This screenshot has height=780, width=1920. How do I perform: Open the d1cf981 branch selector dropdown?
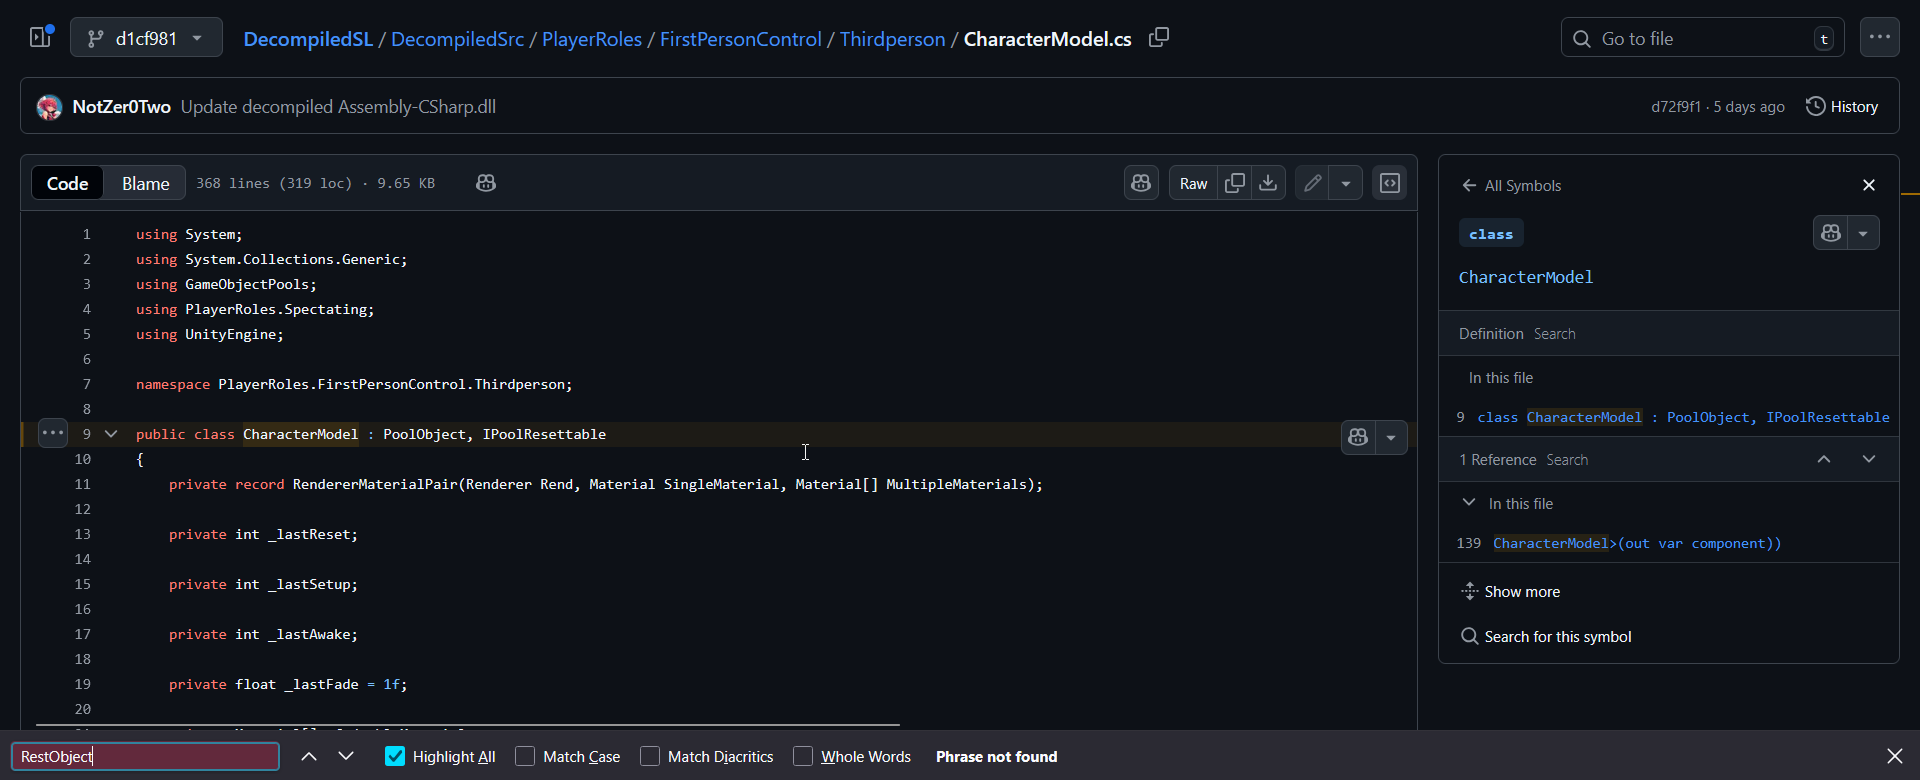click(146, 38)
